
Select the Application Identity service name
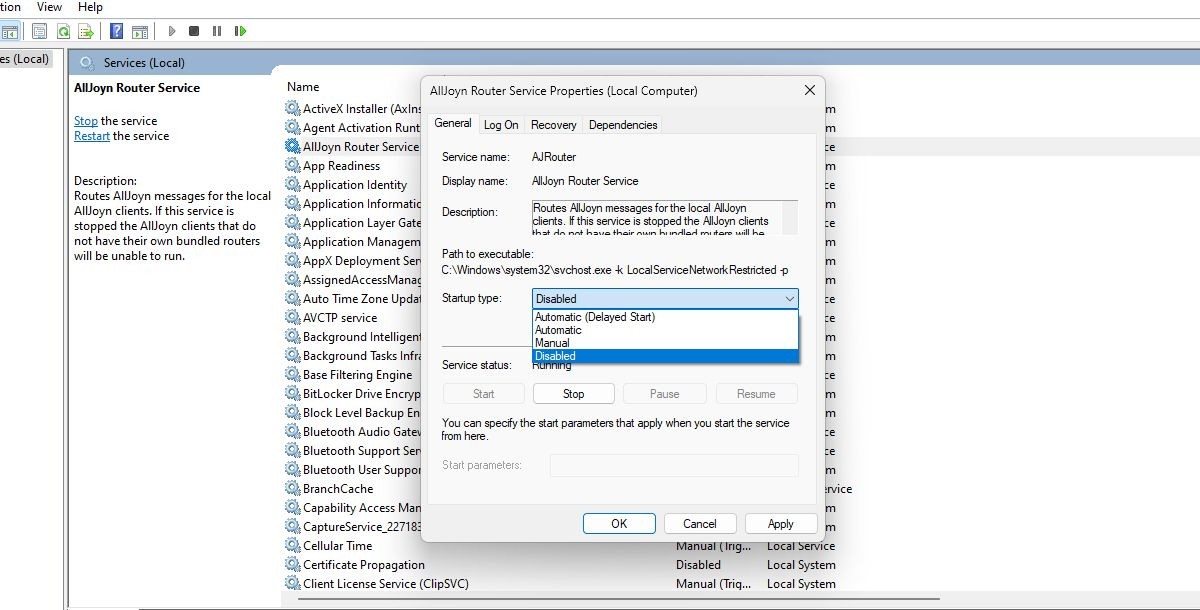tap(355, 185)
